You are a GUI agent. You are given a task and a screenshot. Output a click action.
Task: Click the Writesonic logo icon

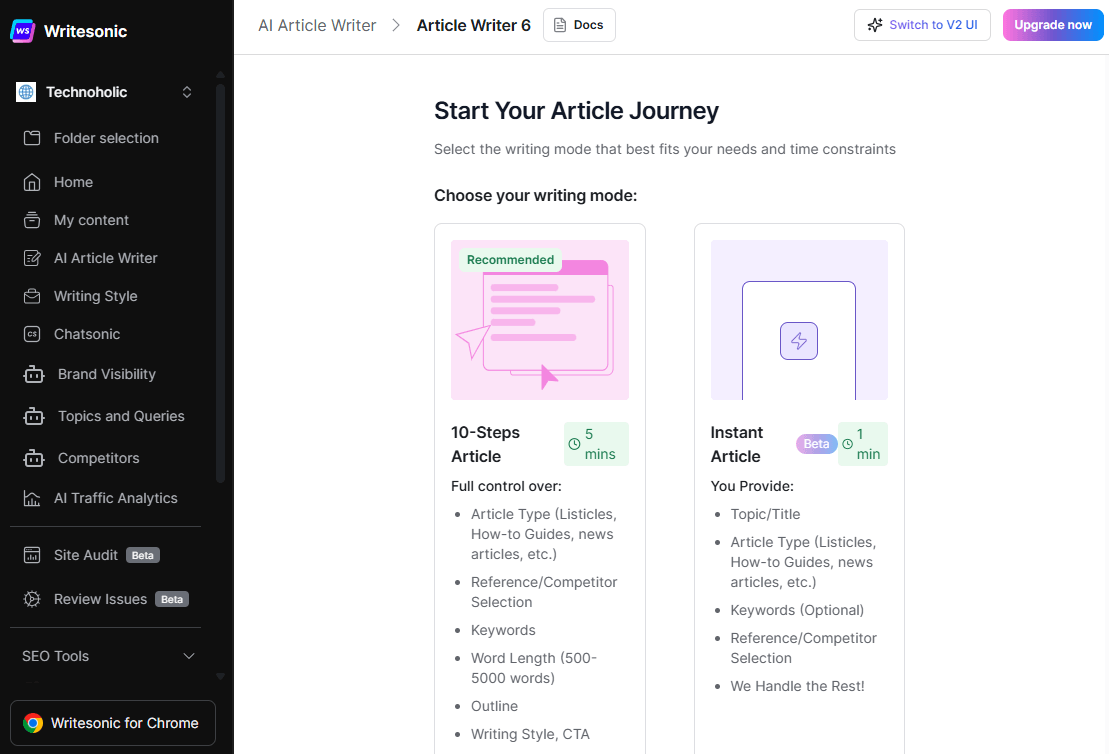click(23, 31)
